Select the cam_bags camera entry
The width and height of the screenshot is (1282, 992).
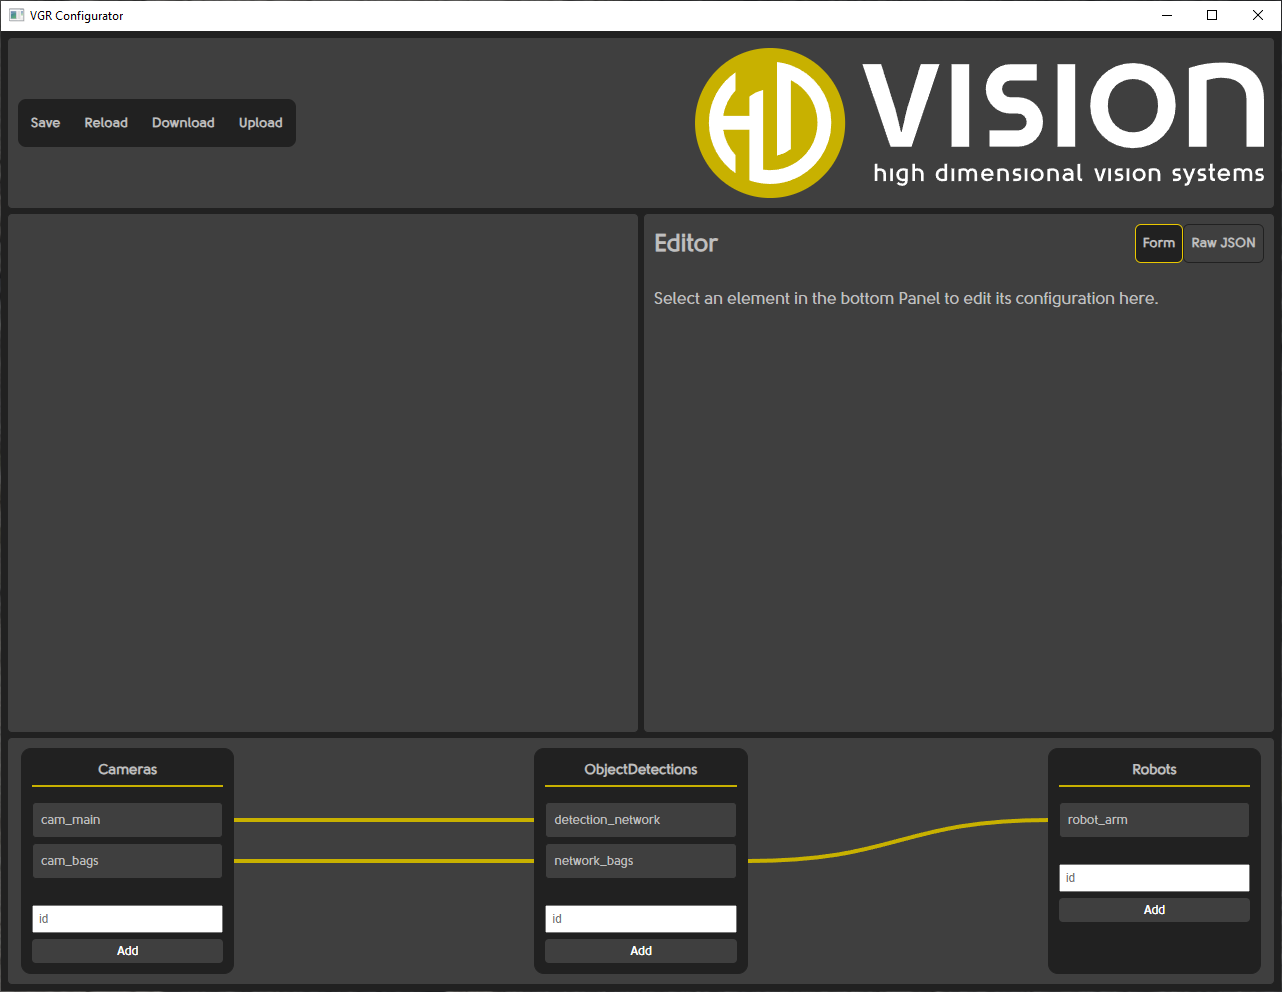click(127, 861)
